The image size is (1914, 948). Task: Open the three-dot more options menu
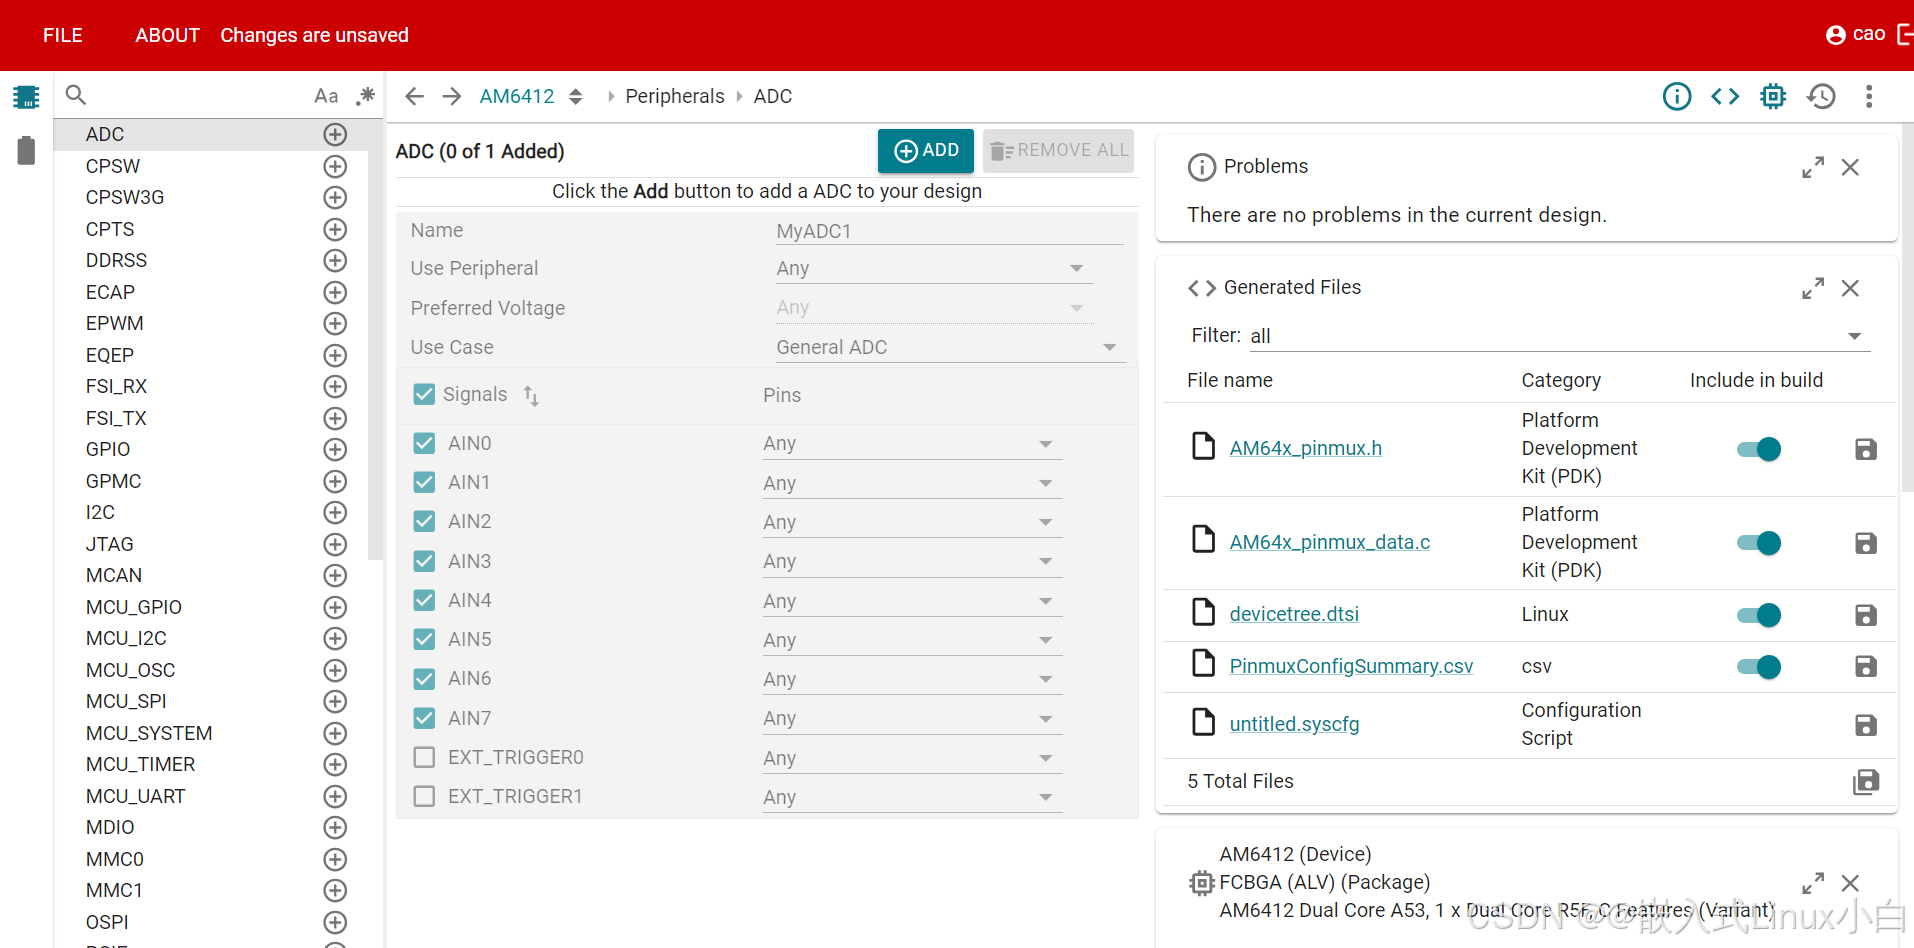pos(1869,96)
